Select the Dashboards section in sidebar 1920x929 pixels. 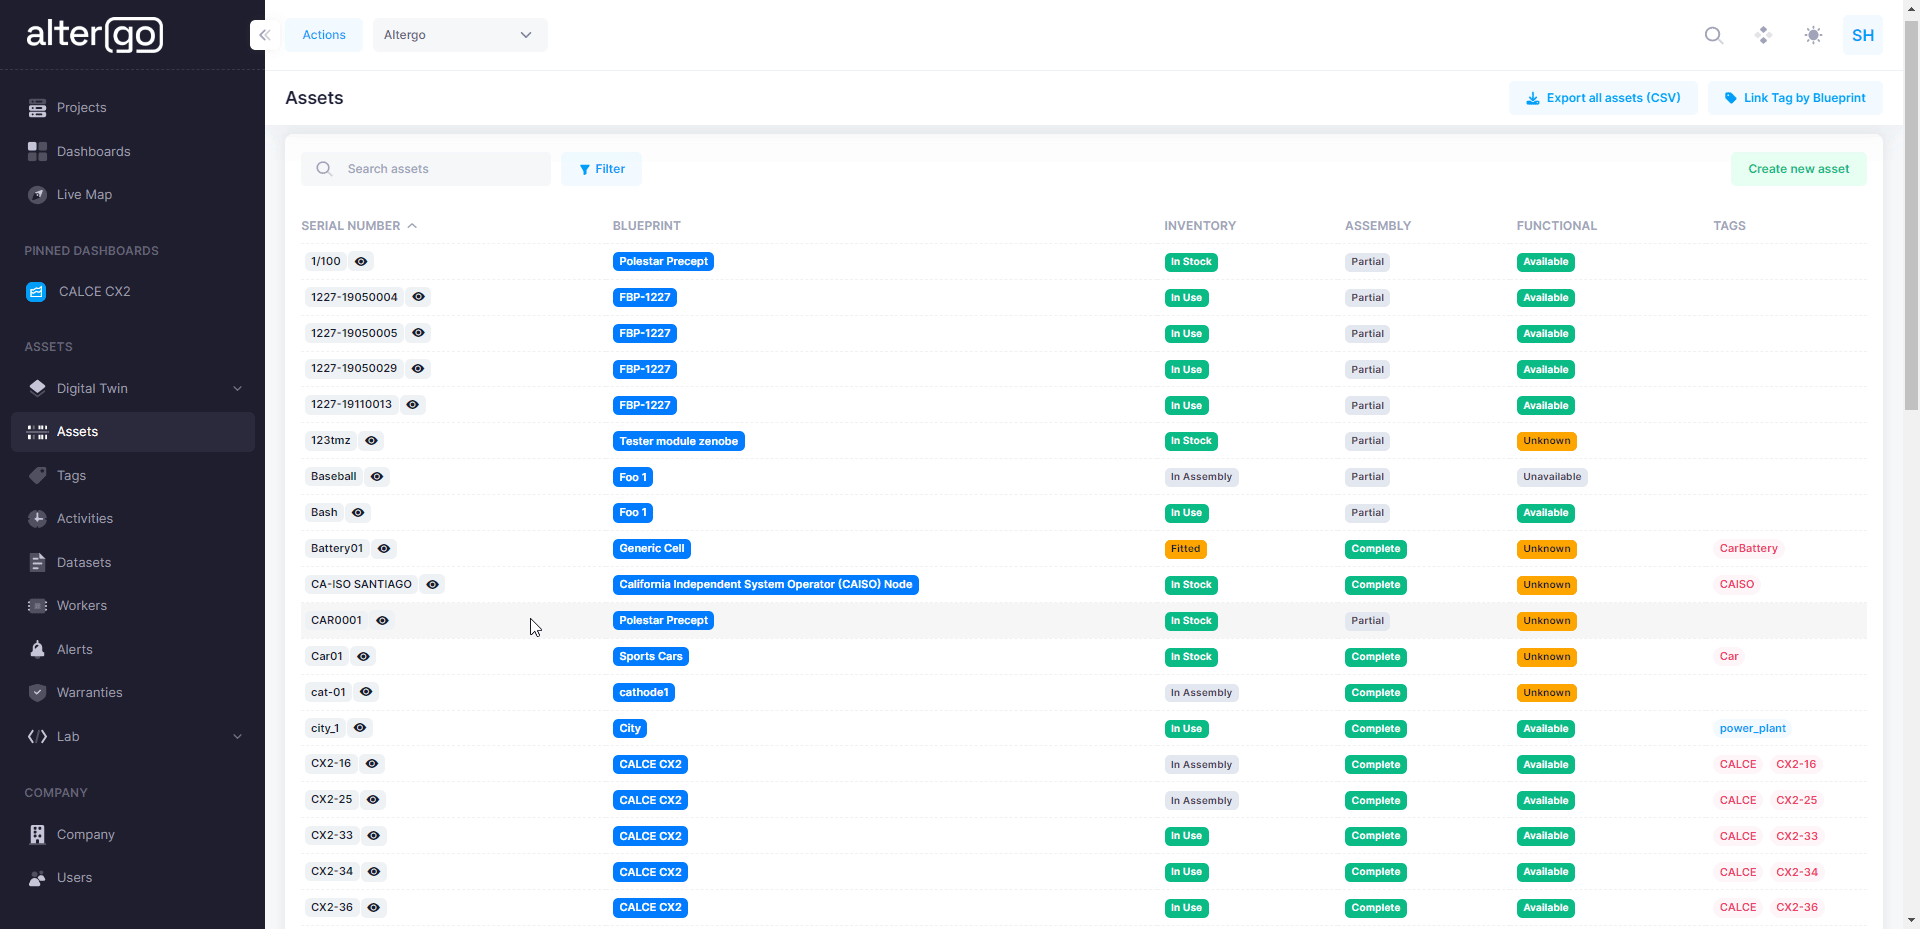[94, 151]
